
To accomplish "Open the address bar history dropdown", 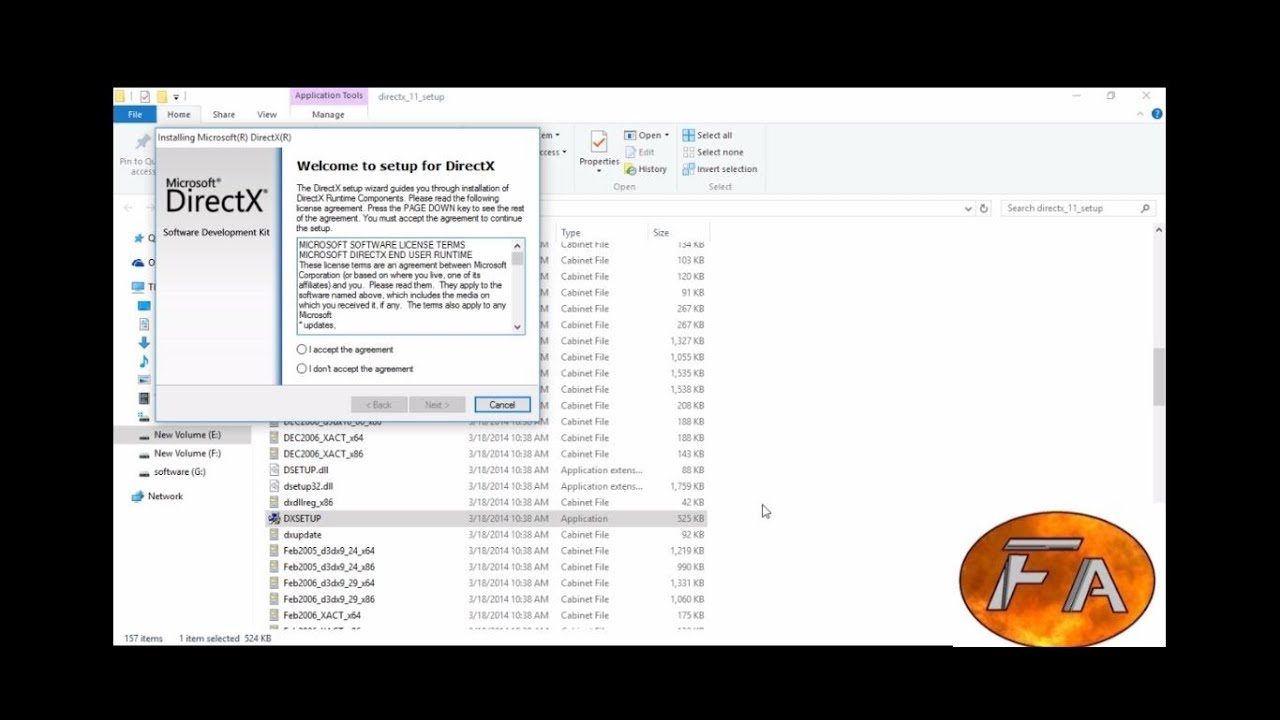I will [x=968, y=208].
